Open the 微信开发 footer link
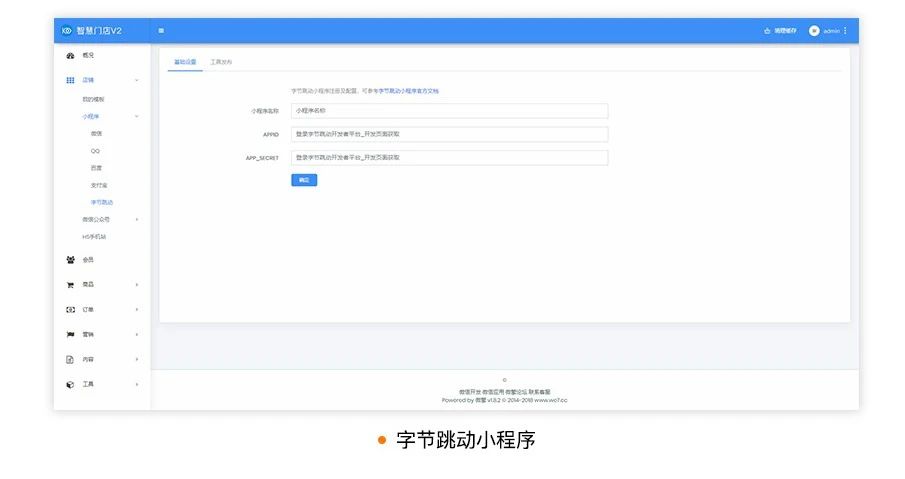The image size is (905, 479). [x=470, y=392]
